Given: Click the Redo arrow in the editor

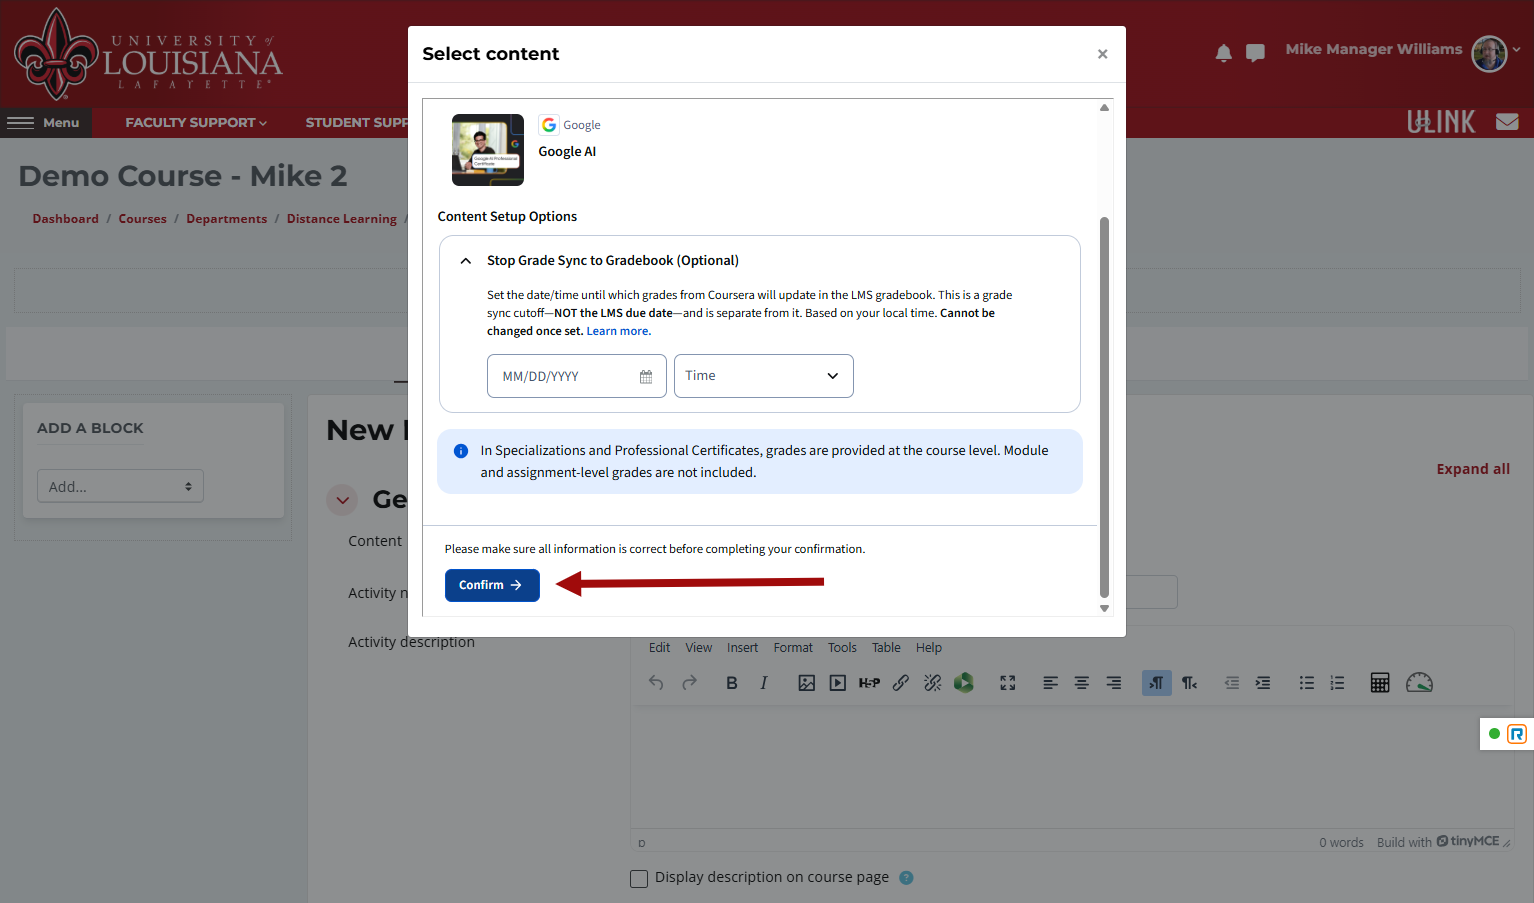Looking at the screenshot, I should pos(689,683).
